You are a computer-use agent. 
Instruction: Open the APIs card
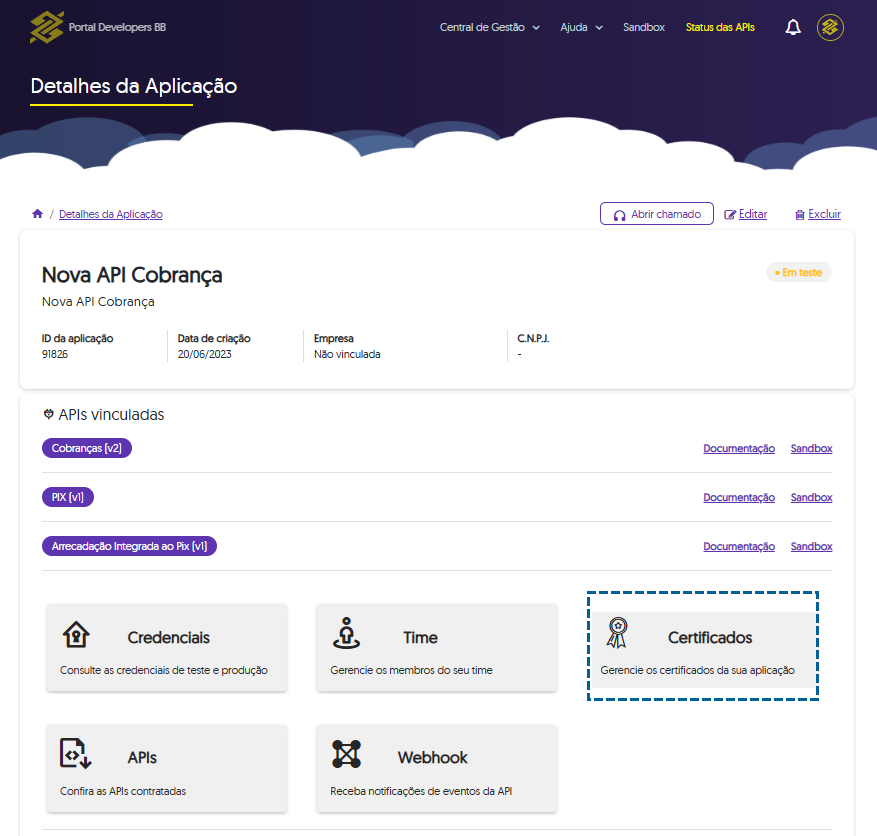(167, 768)
